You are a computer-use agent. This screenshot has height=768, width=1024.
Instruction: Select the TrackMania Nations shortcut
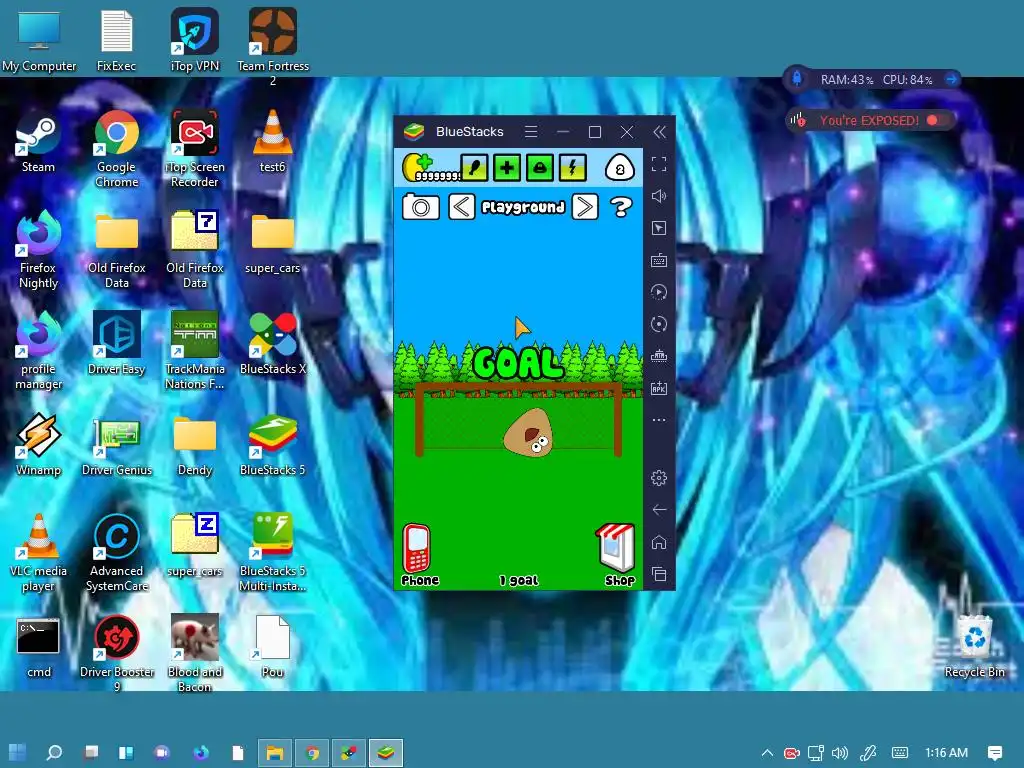(195, 351)
